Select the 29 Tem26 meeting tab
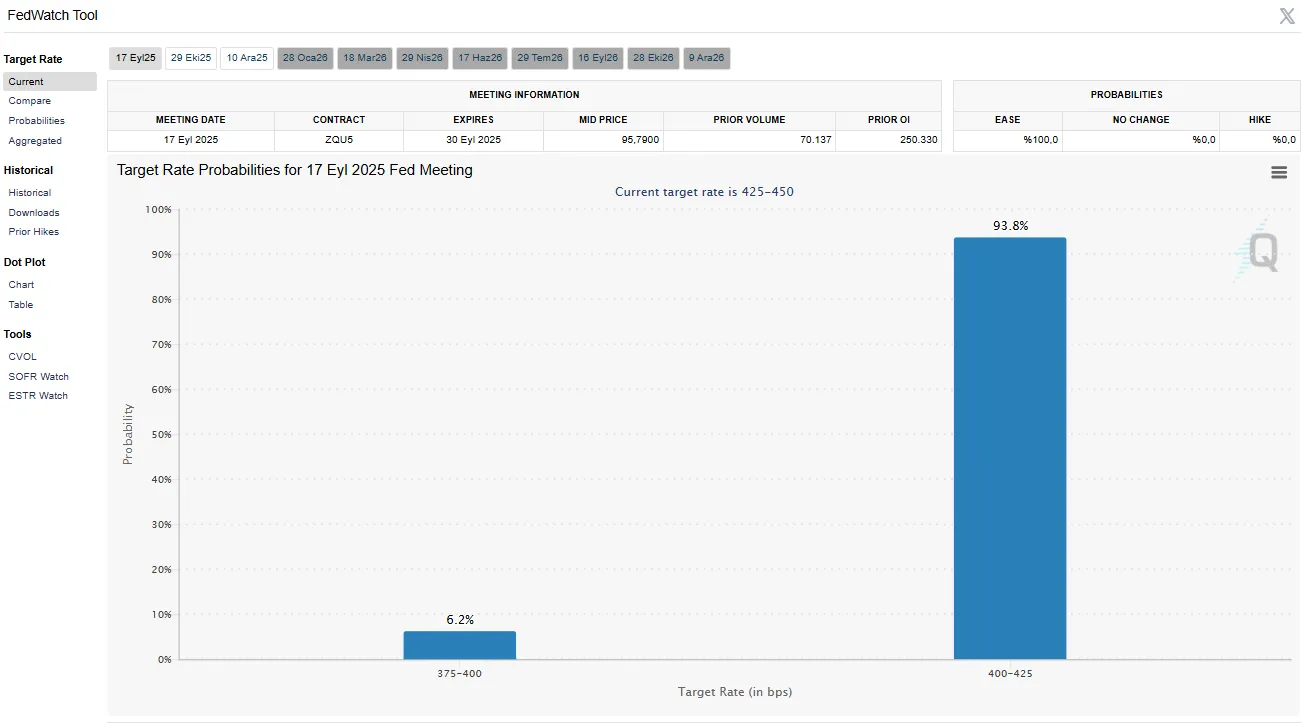 (x=540, y=58)
